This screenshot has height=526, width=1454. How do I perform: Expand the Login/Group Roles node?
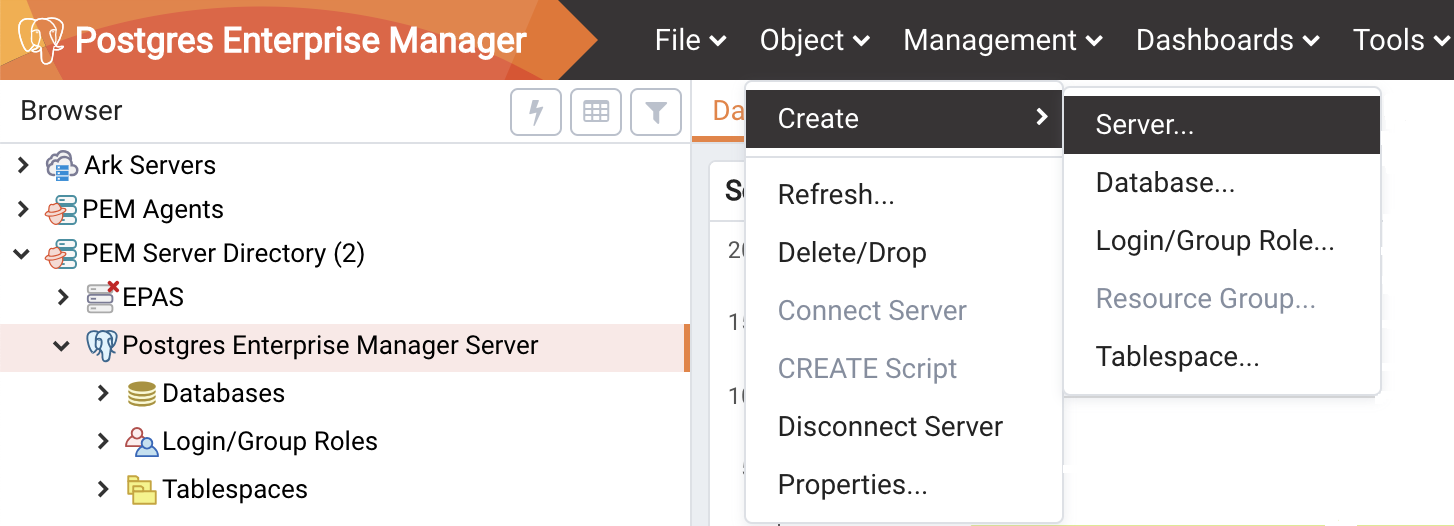103,441
